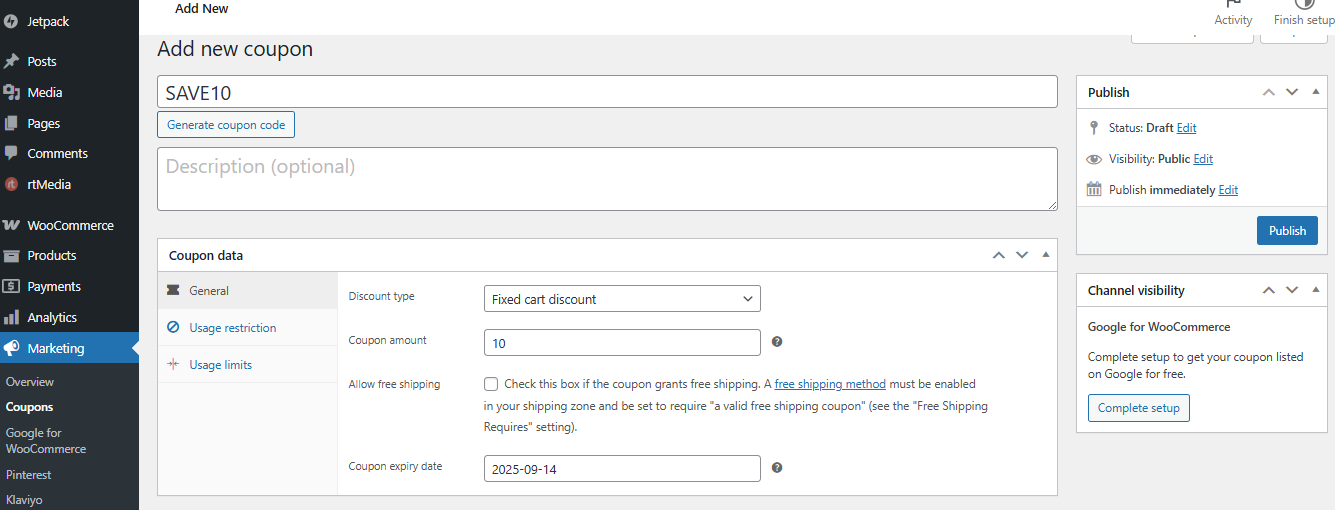This screenshot has width=1335, height=510.
Task: Click the calendar icon beside Publish immediately
Action: point(1094,189)
